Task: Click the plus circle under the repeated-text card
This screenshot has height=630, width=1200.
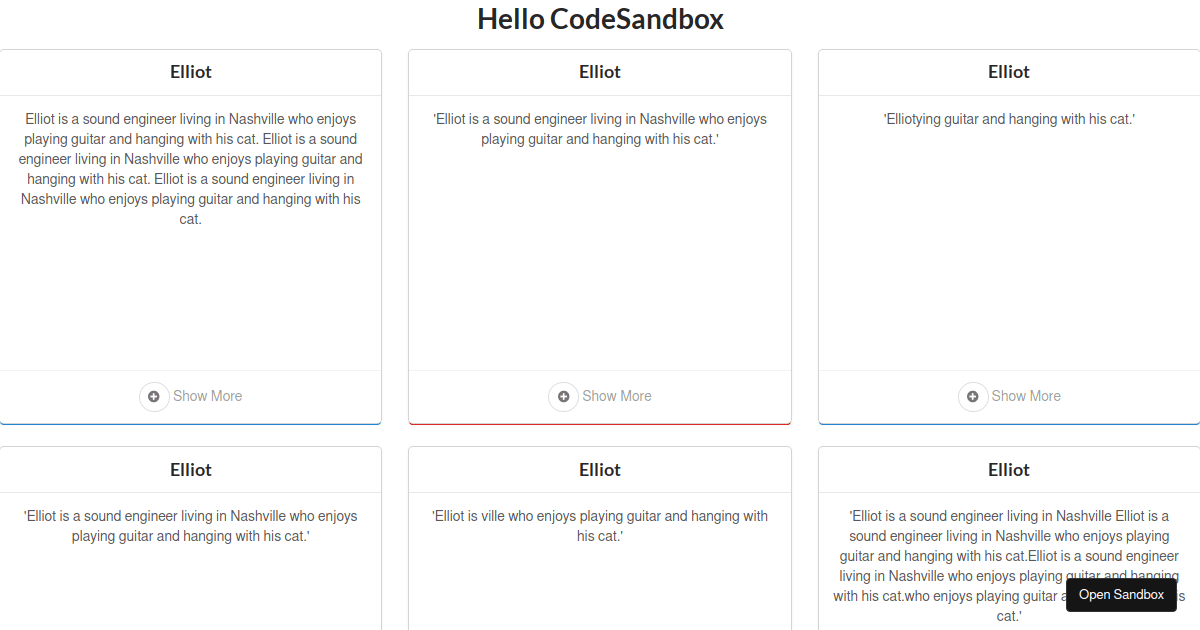Action: [x=154, y=397]
